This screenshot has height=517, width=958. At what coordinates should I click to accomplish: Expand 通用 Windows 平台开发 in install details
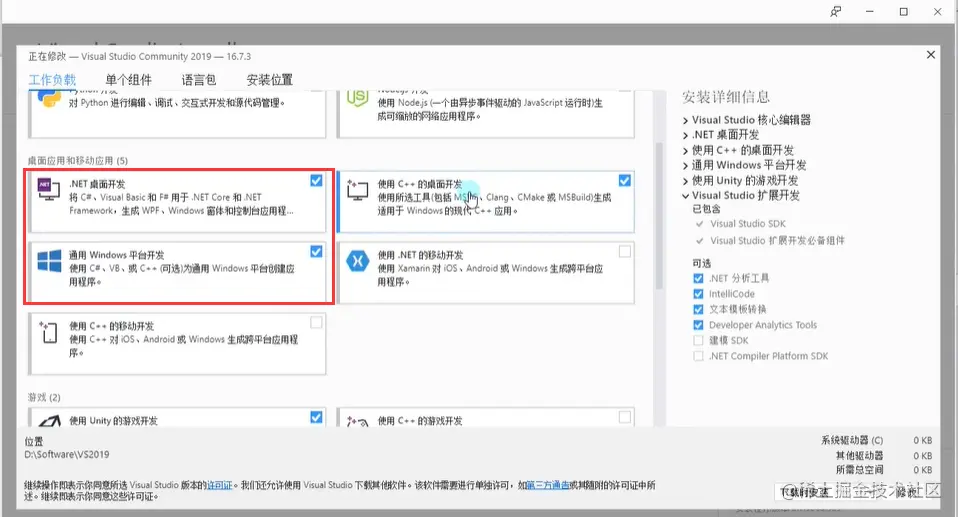click(686, 166)
